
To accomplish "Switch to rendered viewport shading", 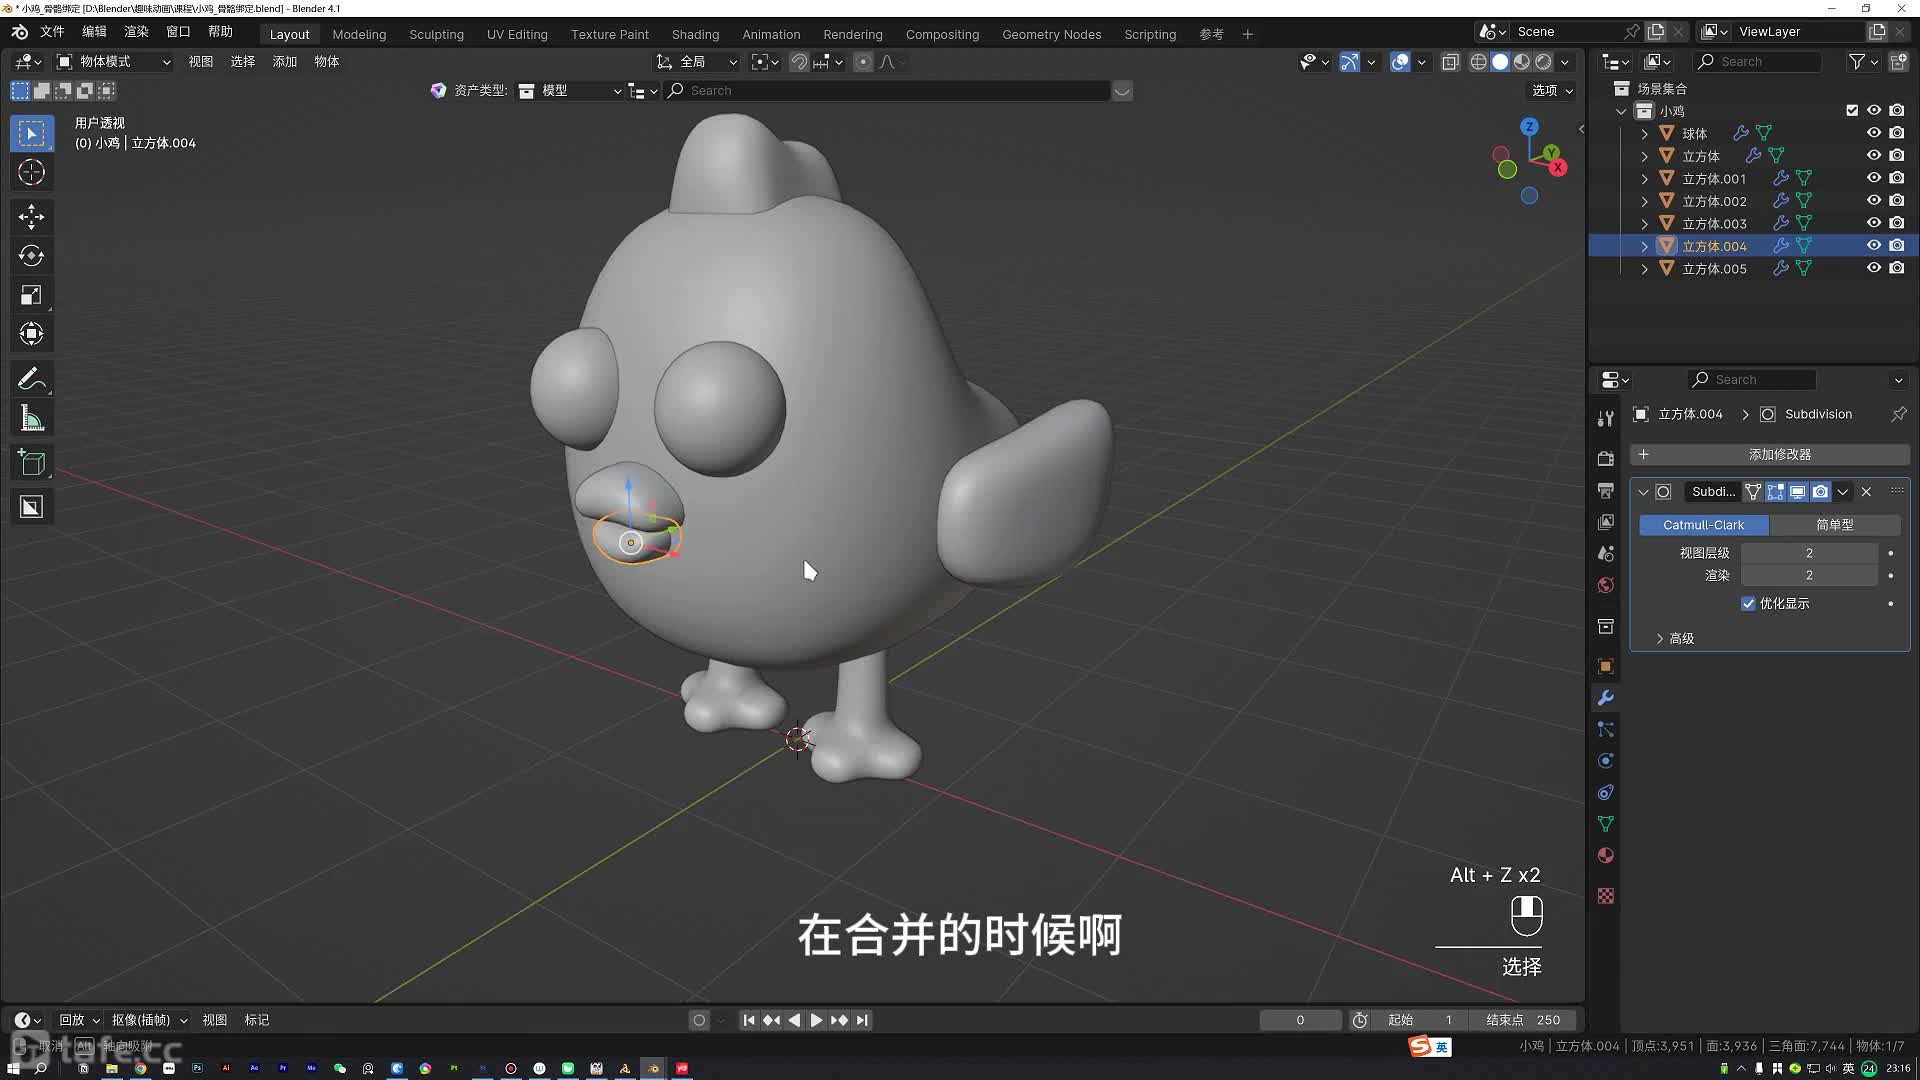I will pyautogui.click(x=1544, y=62).
